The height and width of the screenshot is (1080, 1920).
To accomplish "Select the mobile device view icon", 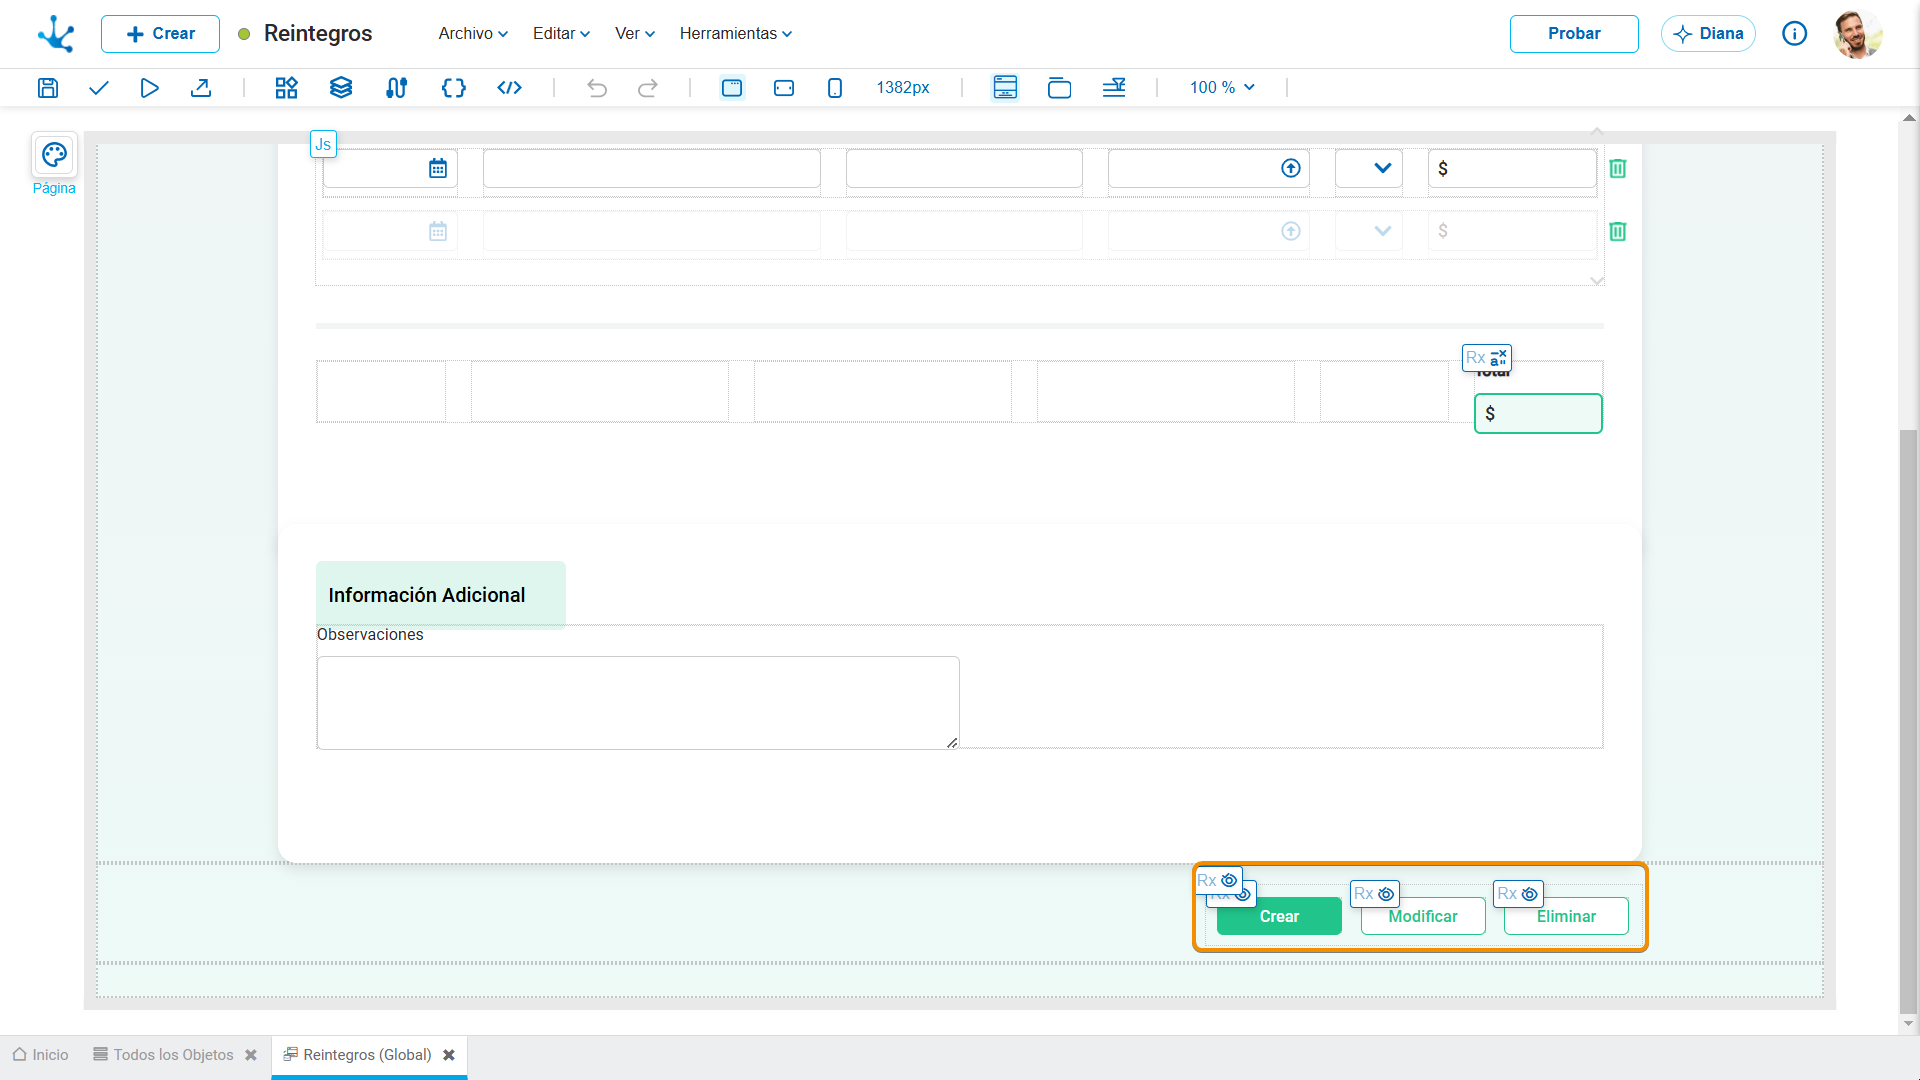I will pos(835,88).
